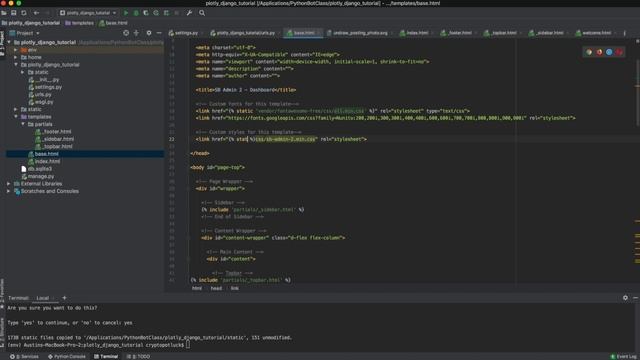Viewport: 640px width, 360px height.
Task: Open preview in Firefox browser icon
Action: pos(599,52)
